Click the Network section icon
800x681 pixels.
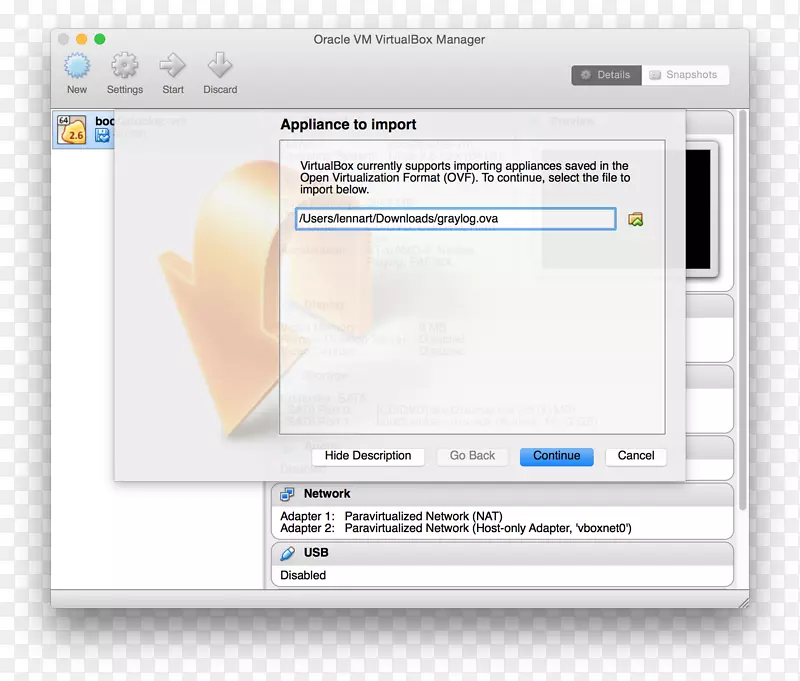click(288, 494)
